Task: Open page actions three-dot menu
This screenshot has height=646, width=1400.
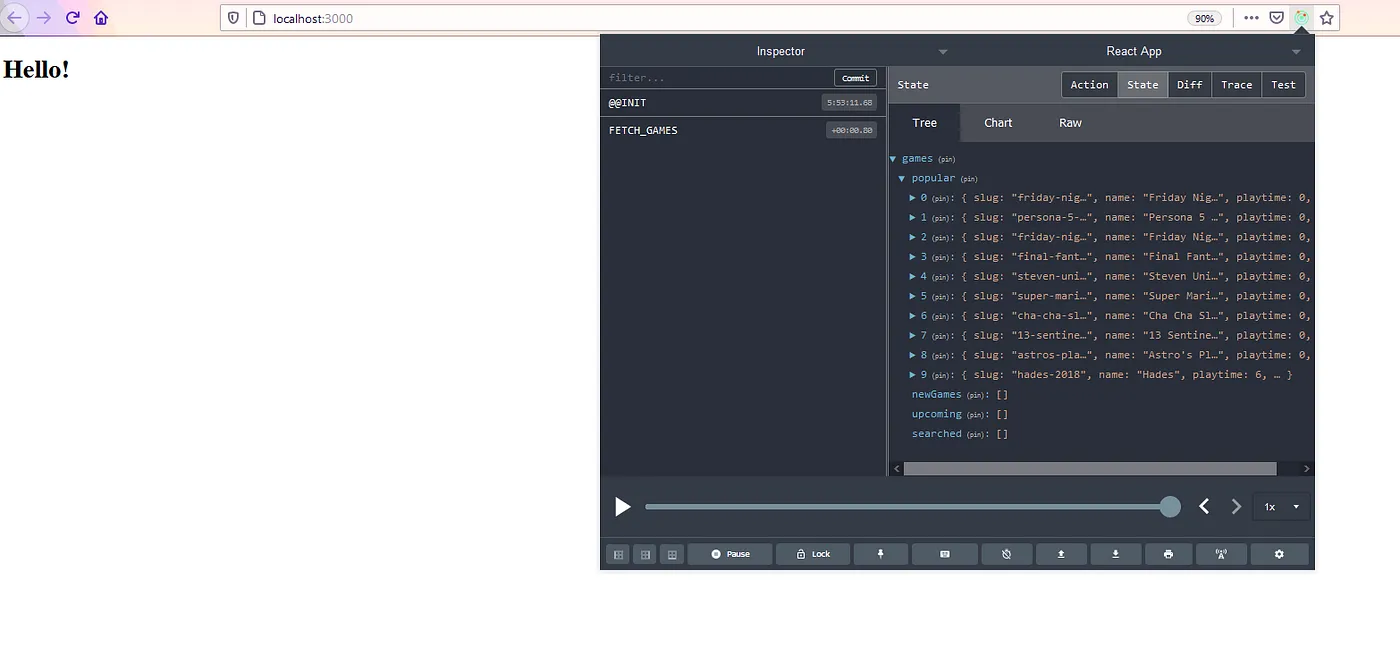Action: (1251, 18)
